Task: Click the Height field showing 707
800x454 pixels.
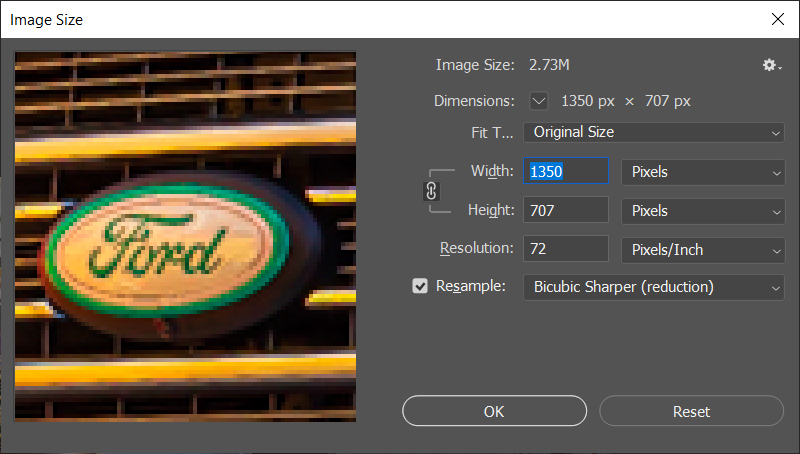Action: (566, 210)
